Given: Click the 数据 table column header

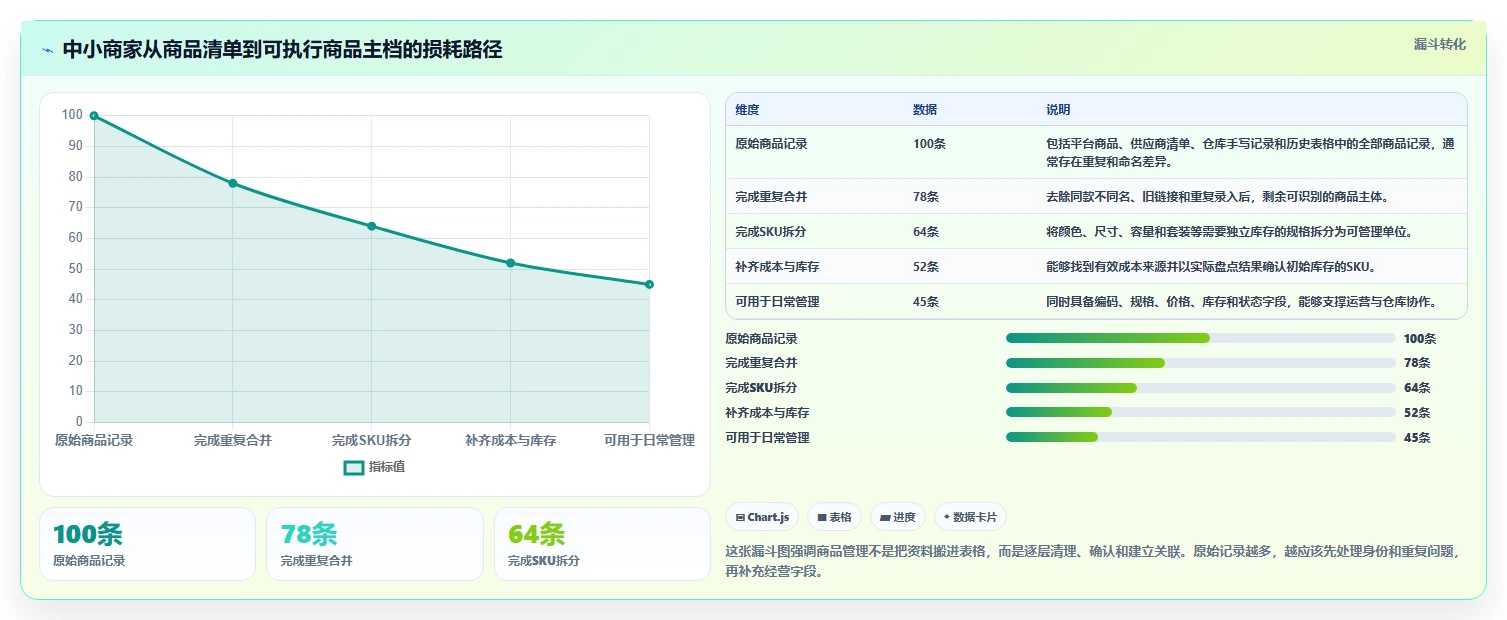Looking at the screenshot, I should (x=925, y=110).
